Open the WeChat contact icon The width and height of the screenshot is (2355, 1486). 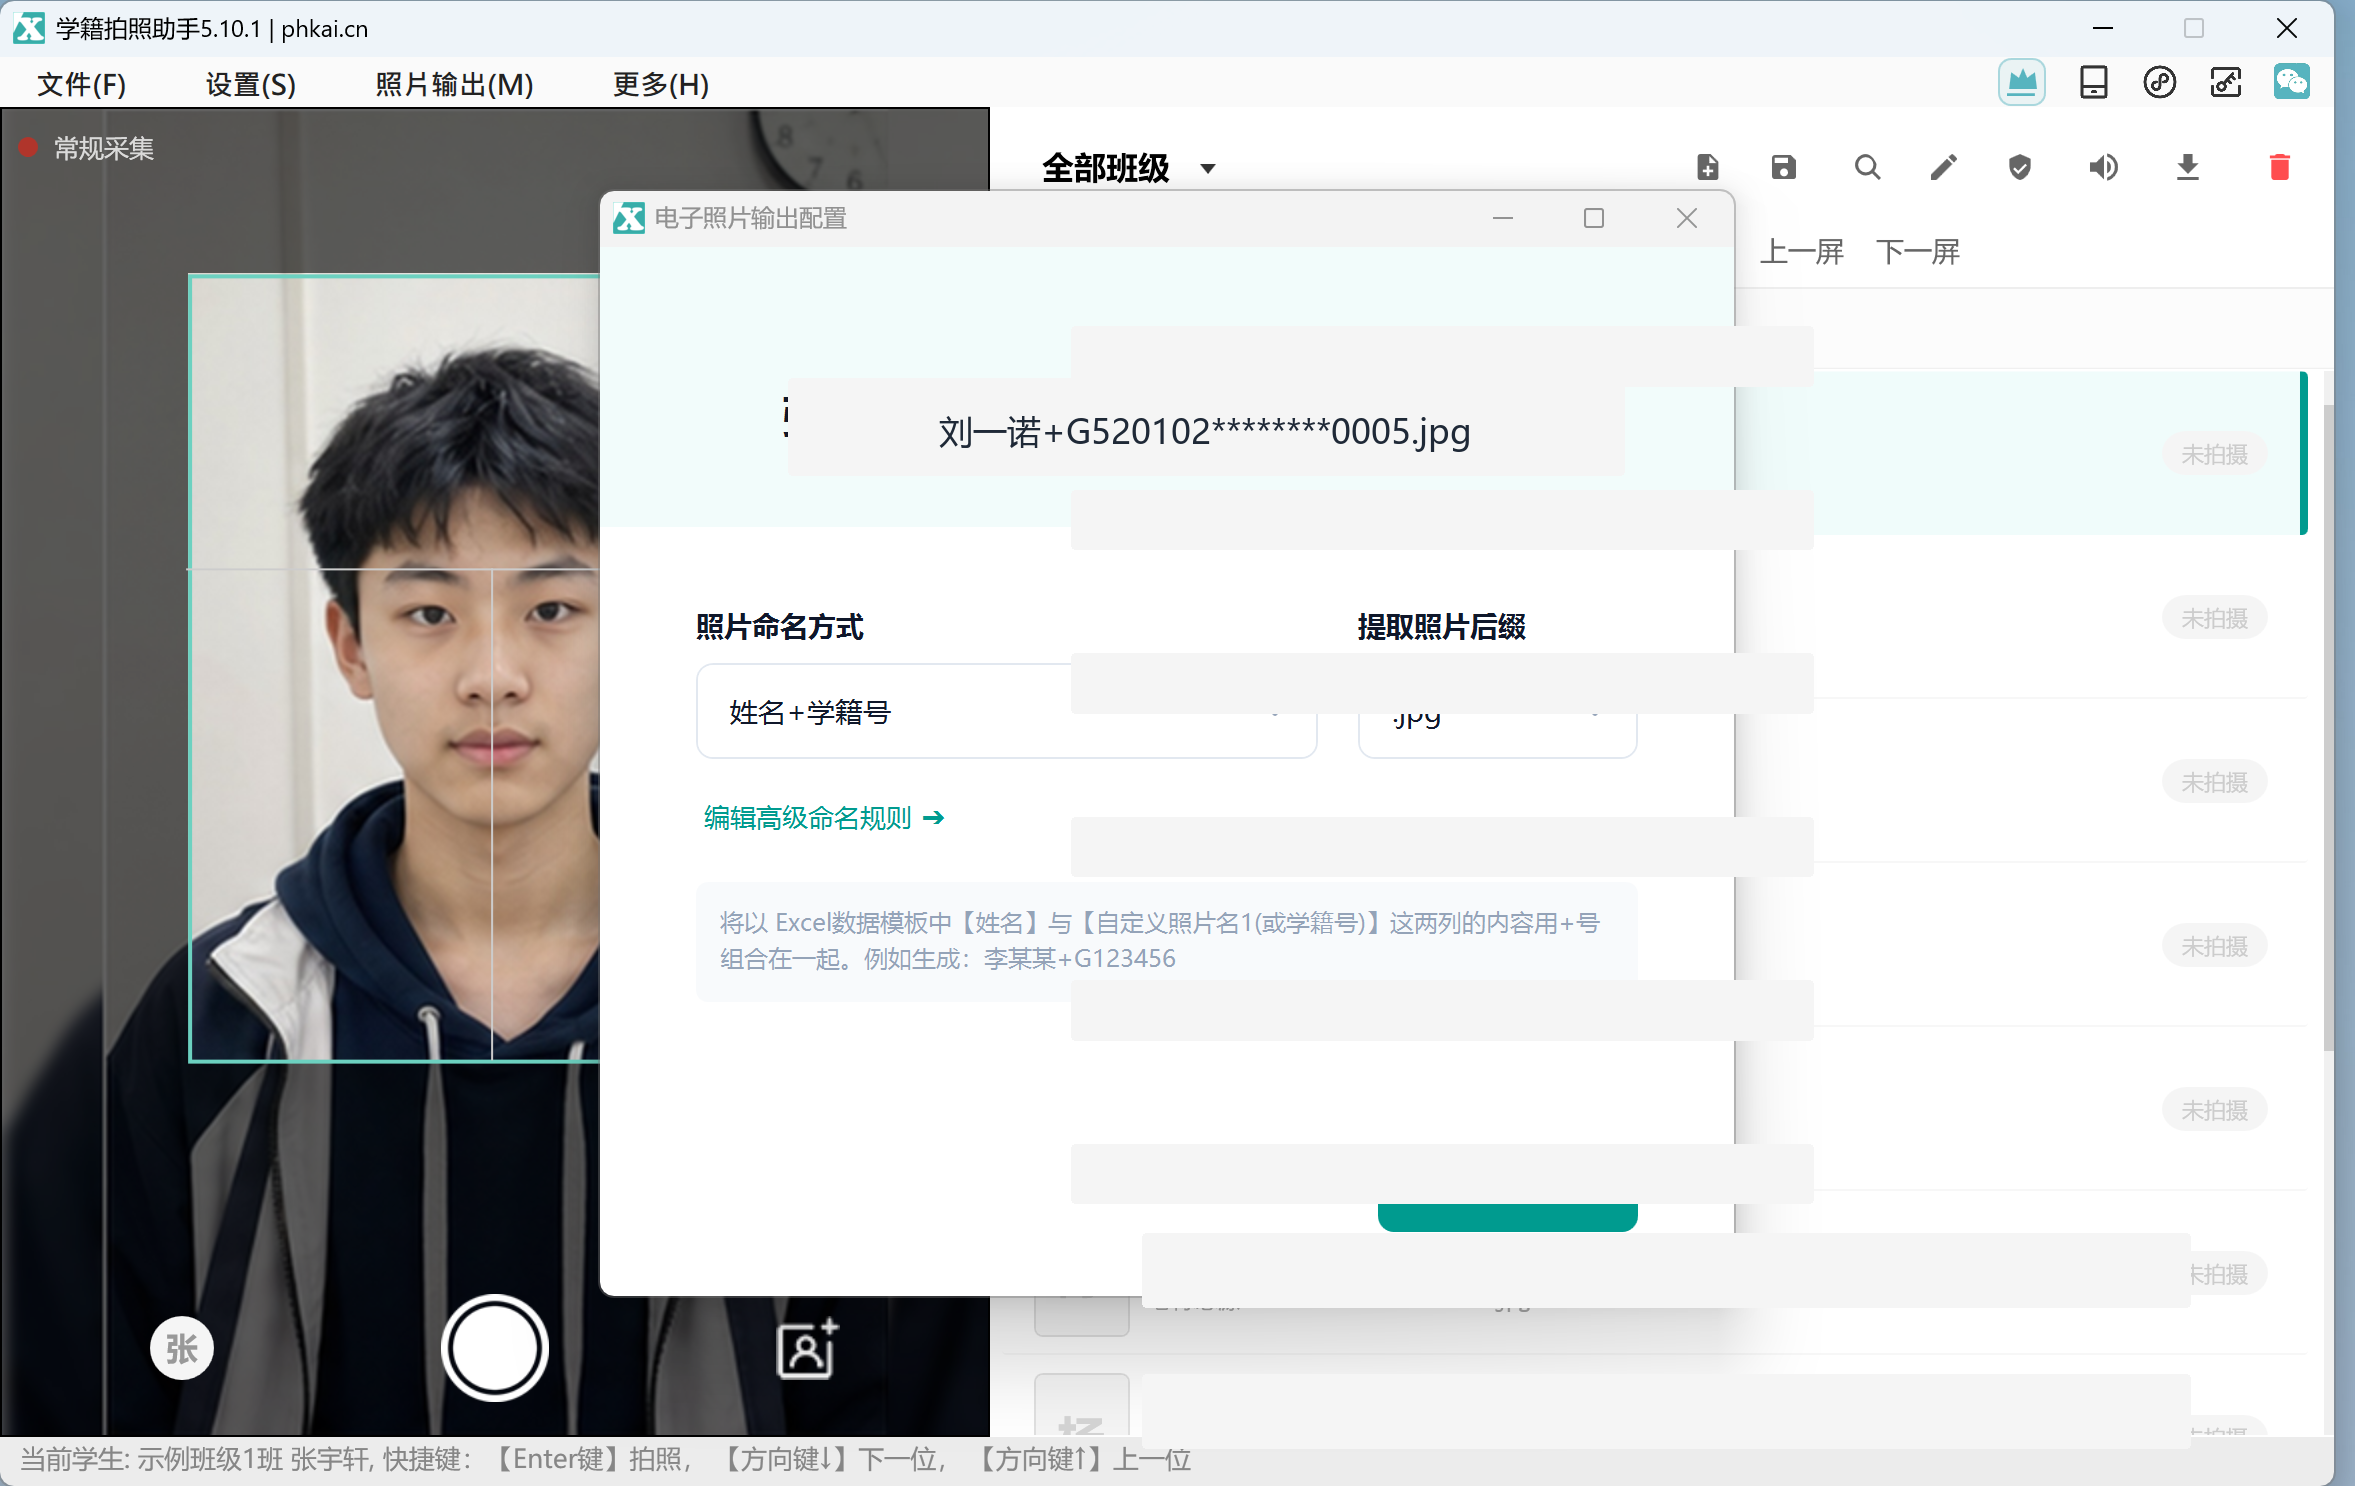point(2291,83)
